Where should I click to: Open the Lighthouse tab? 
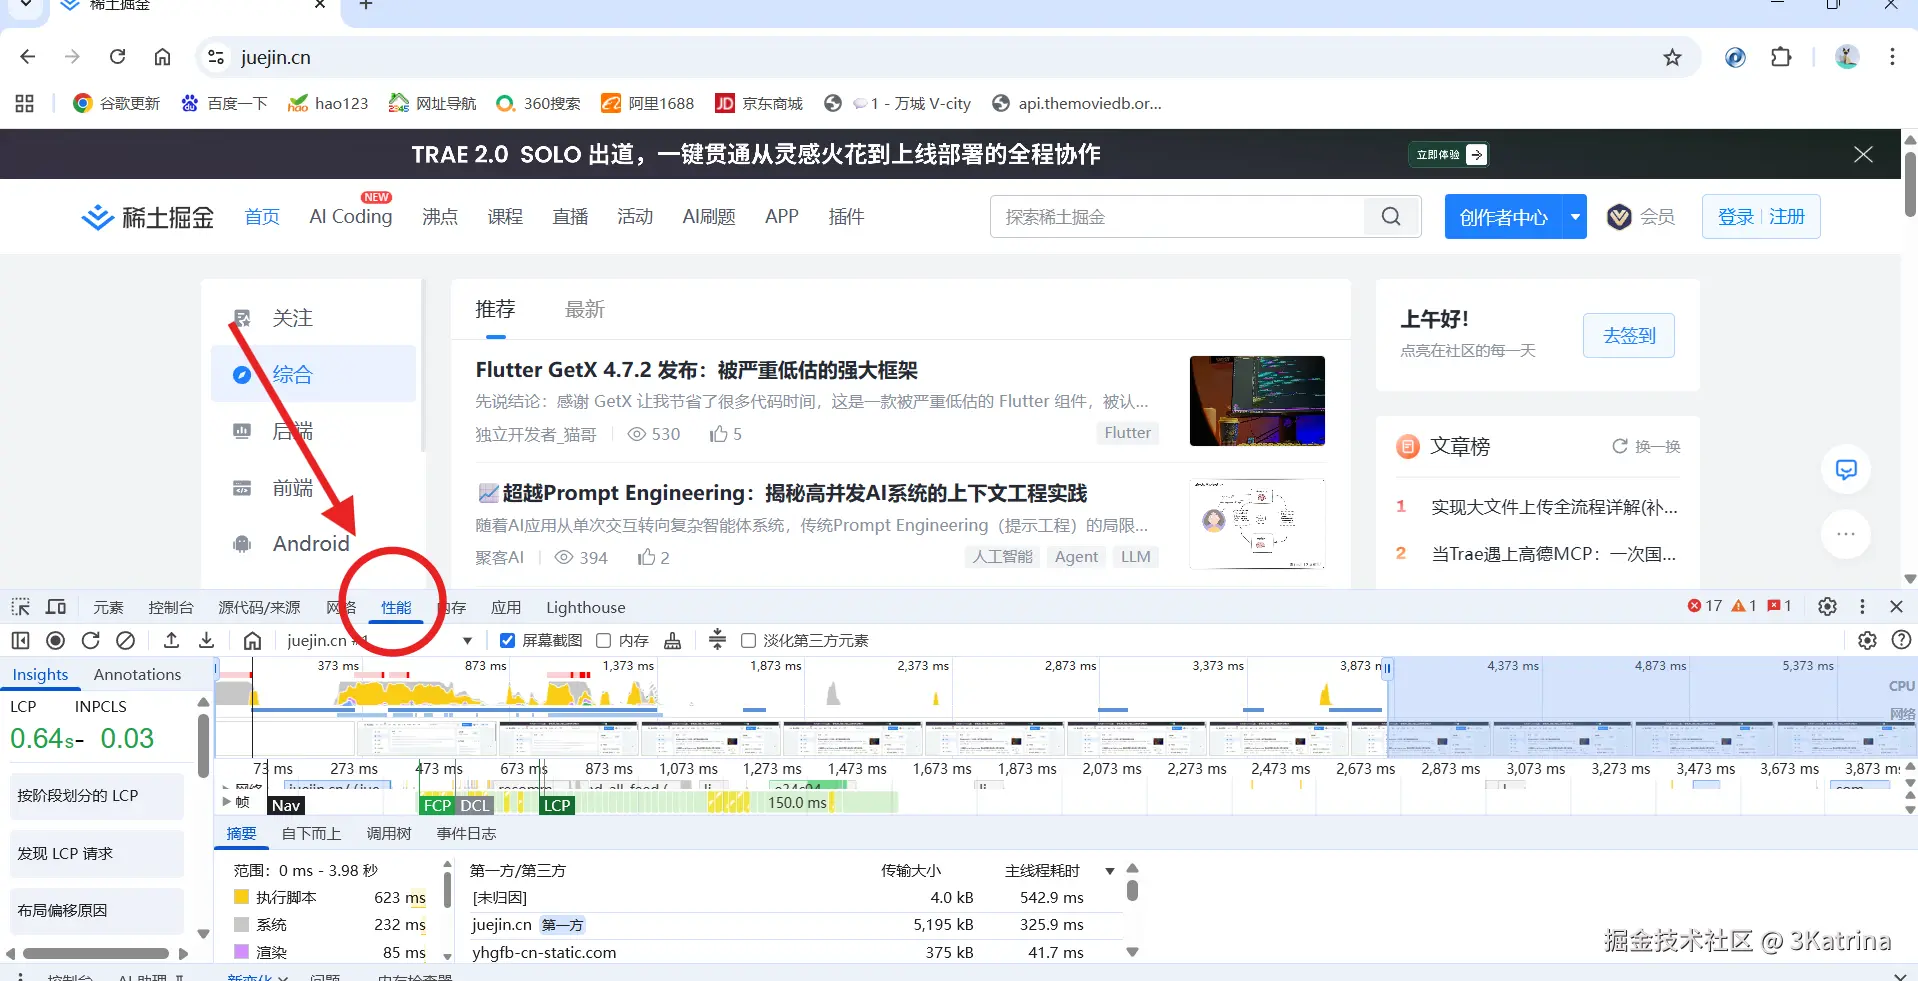point(586,607)
